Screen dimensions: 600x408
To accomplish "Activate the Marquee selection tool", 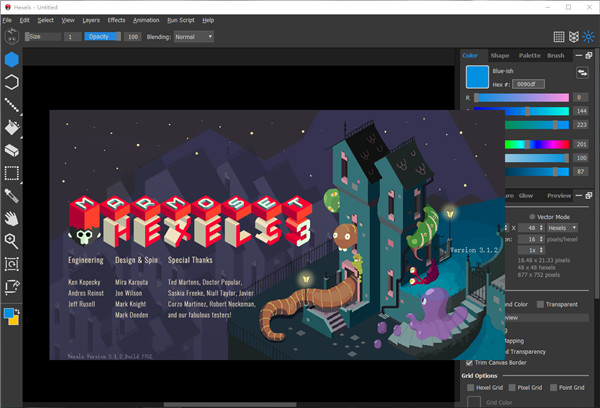I will (11, 172).
